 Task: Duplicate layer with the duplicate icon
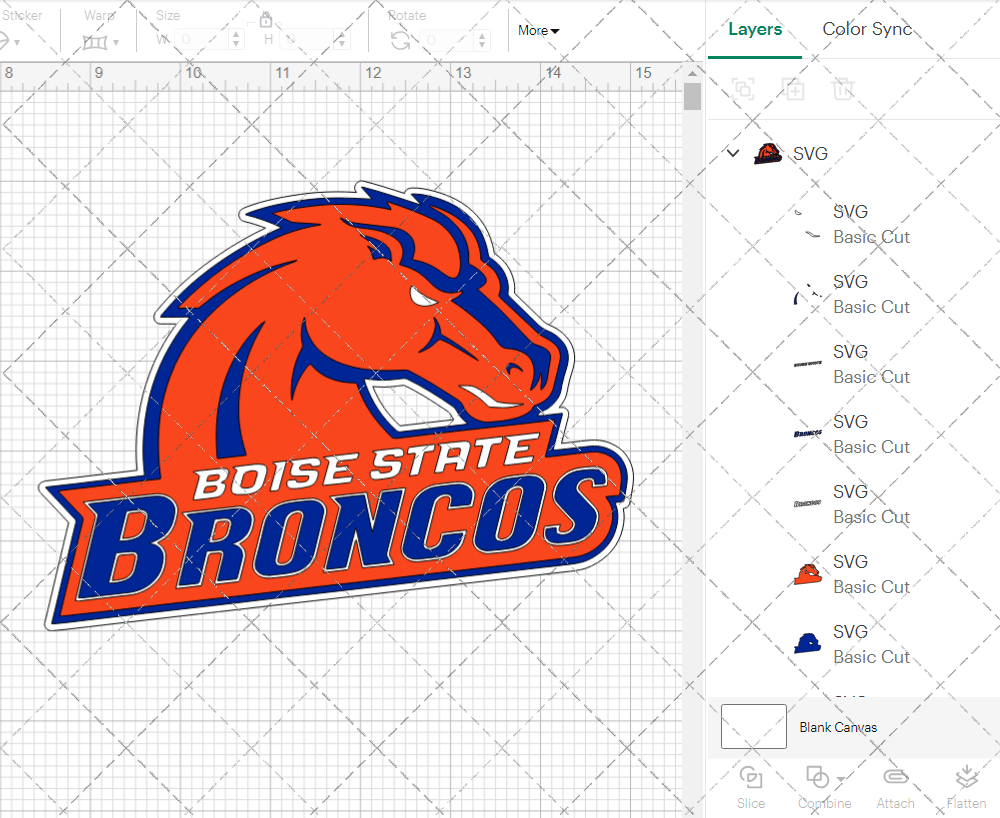(794, 89)
